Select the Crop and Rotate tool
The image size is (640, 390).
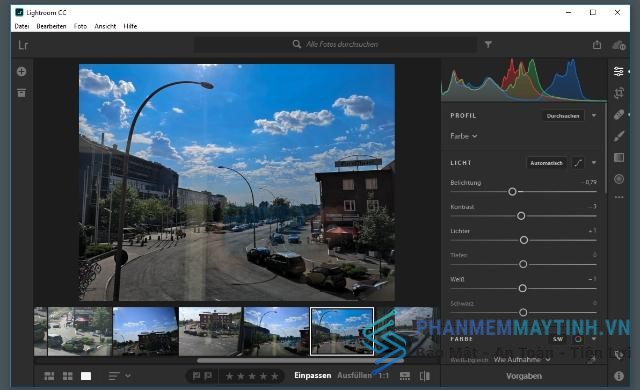619,93
